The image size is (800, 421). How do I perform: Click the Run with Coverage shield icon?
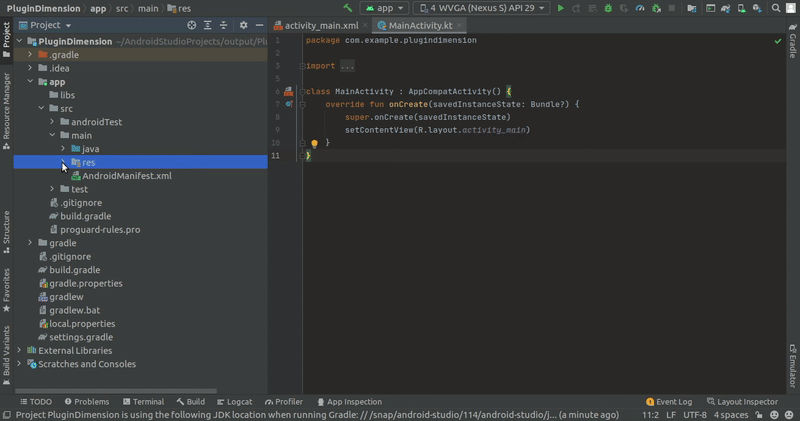click(x=623, y=8)
